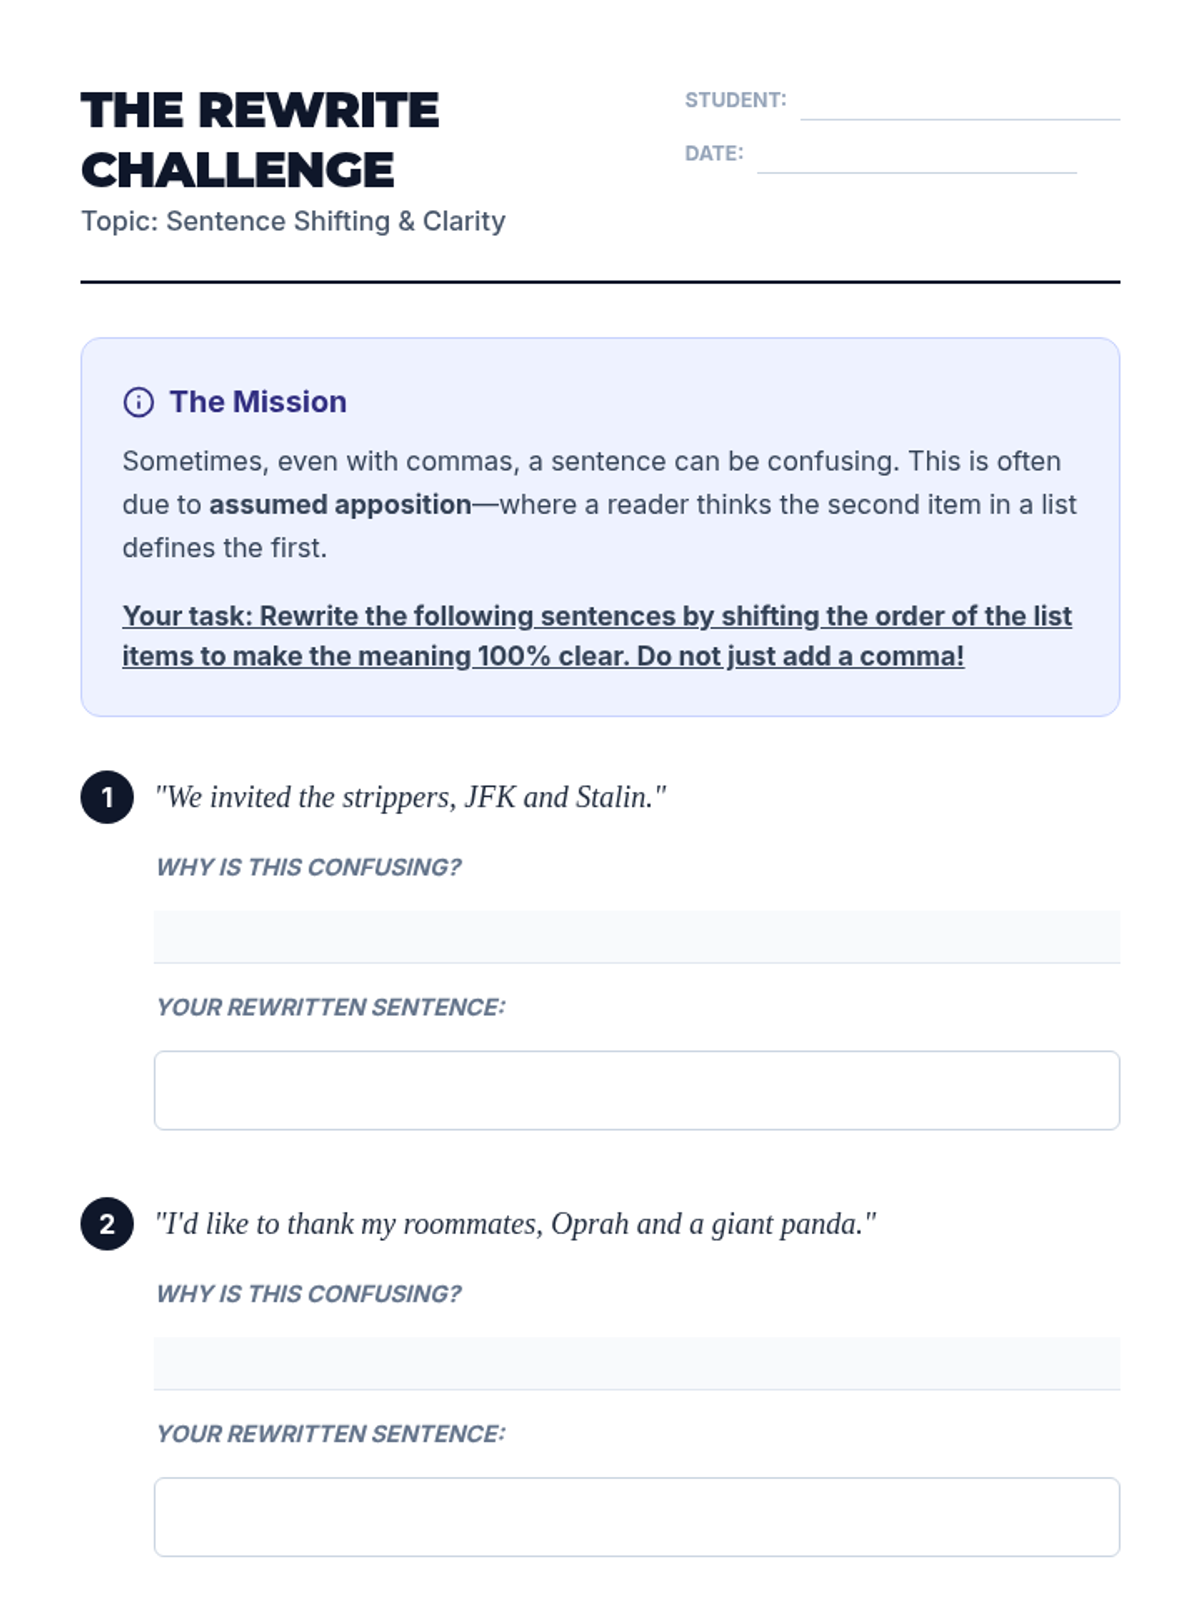Click the first 'Why is this confusing?' answer field

pyautogui.click(x=636, y=936)
